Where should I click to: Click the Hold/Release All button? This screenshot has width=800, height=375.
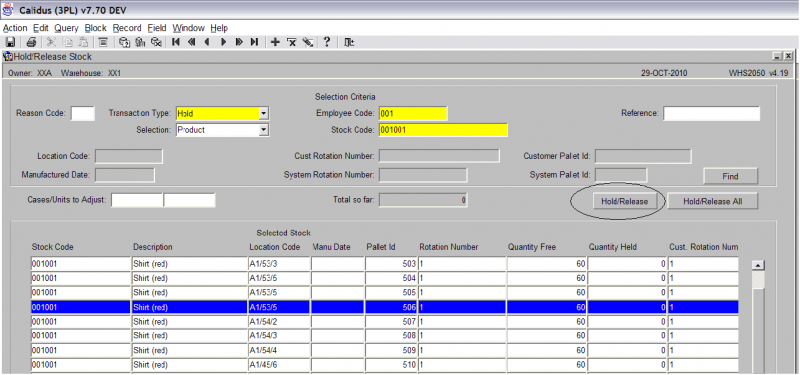[712, 201]
